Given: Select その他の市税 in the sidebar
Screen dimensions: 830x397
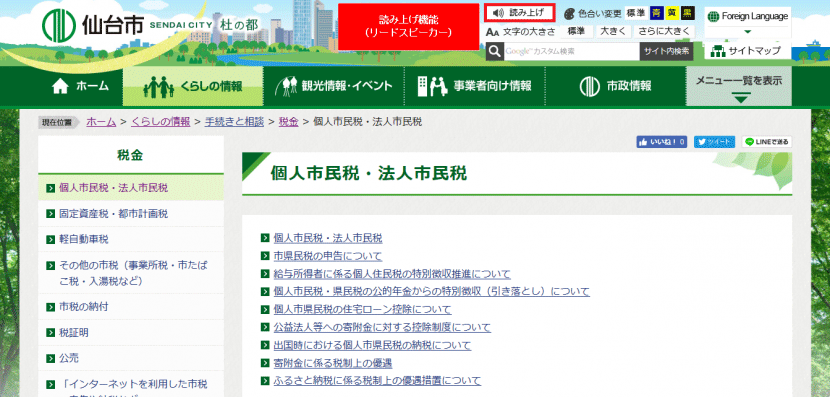Looking at the screenshot, I should pos(131,273).
